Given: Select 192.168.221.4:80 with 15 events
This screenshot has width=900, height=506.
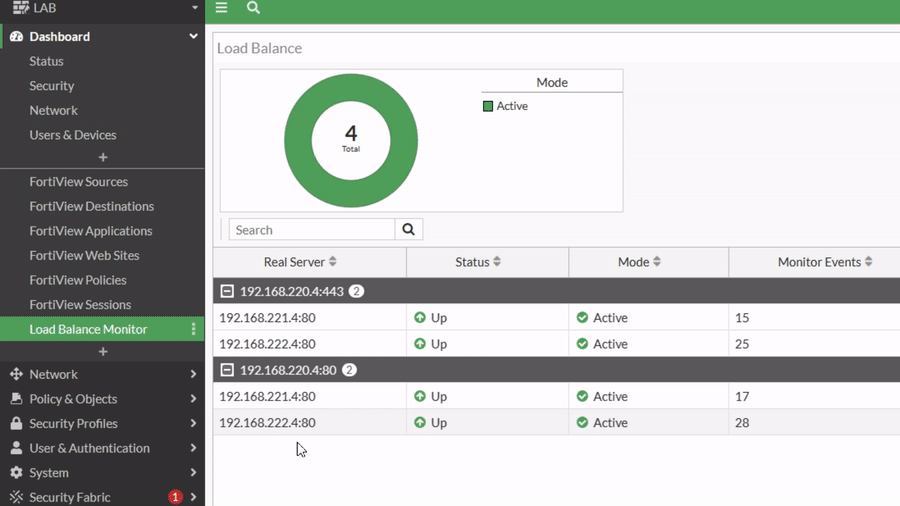Looking at the screenshot, I should click(267, 317).
